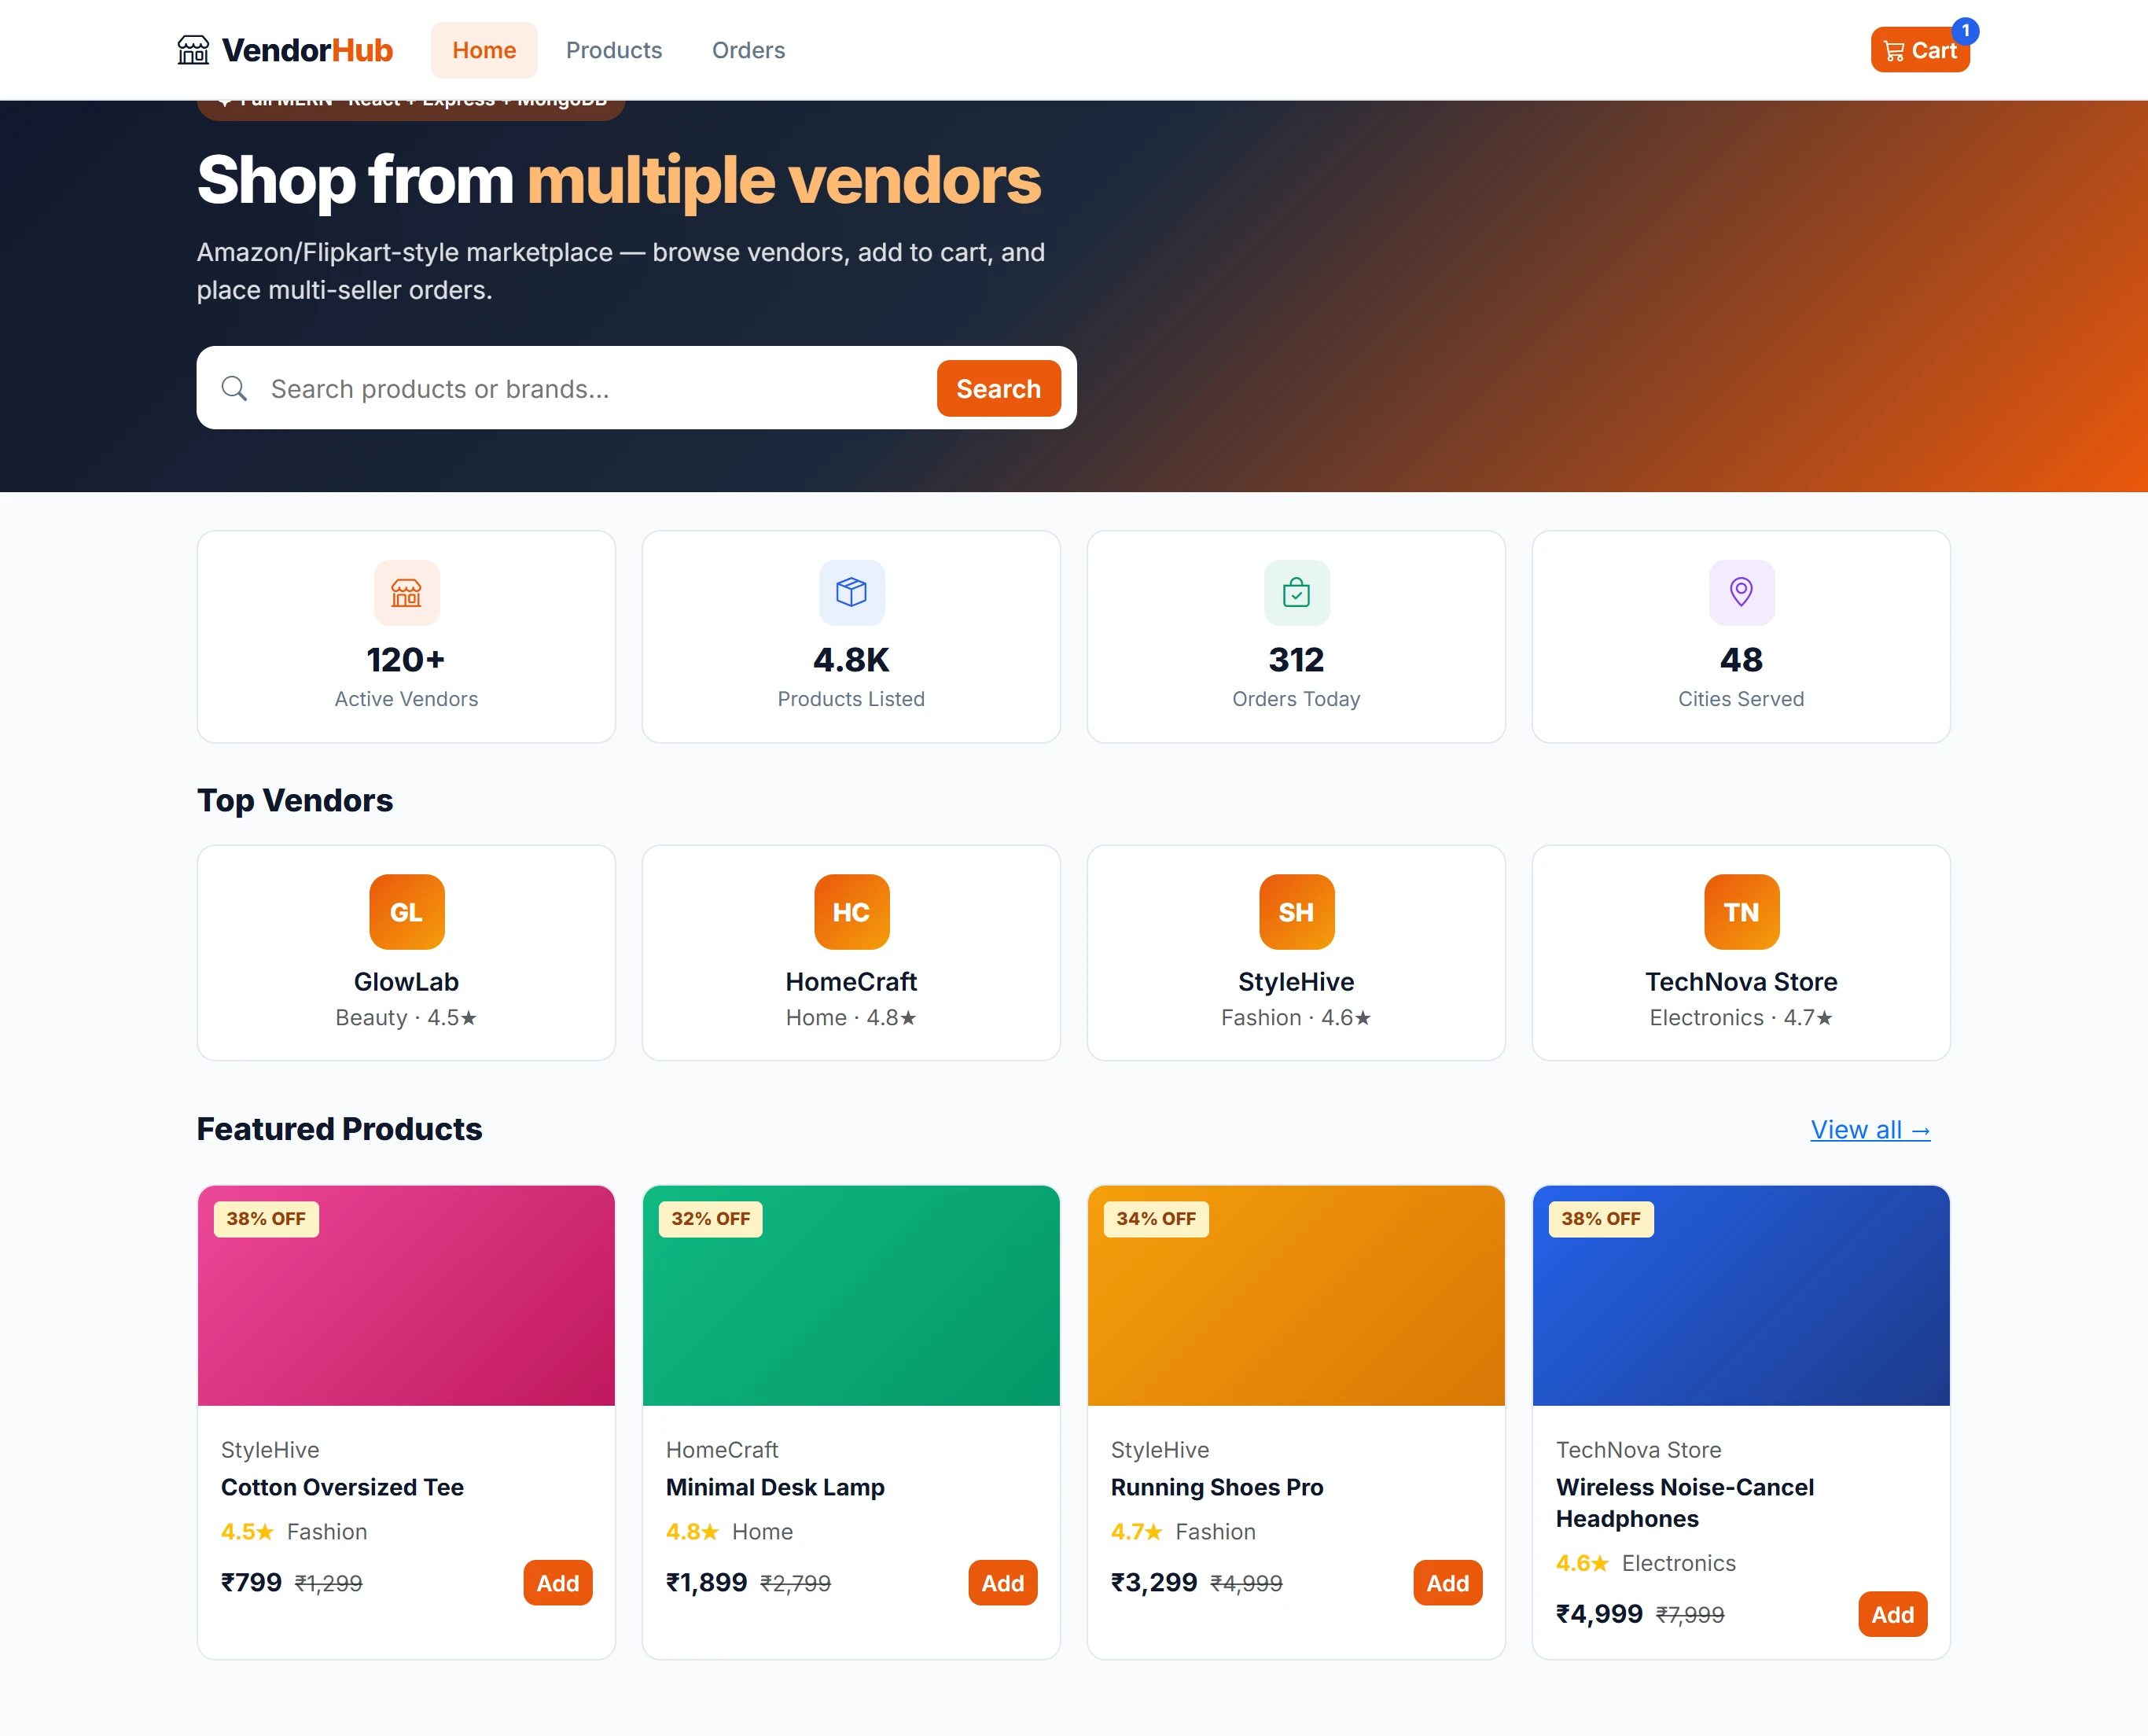Open the Orders nav tab
Screen dimensions: 2148x1736
click(x=748, y=50)
